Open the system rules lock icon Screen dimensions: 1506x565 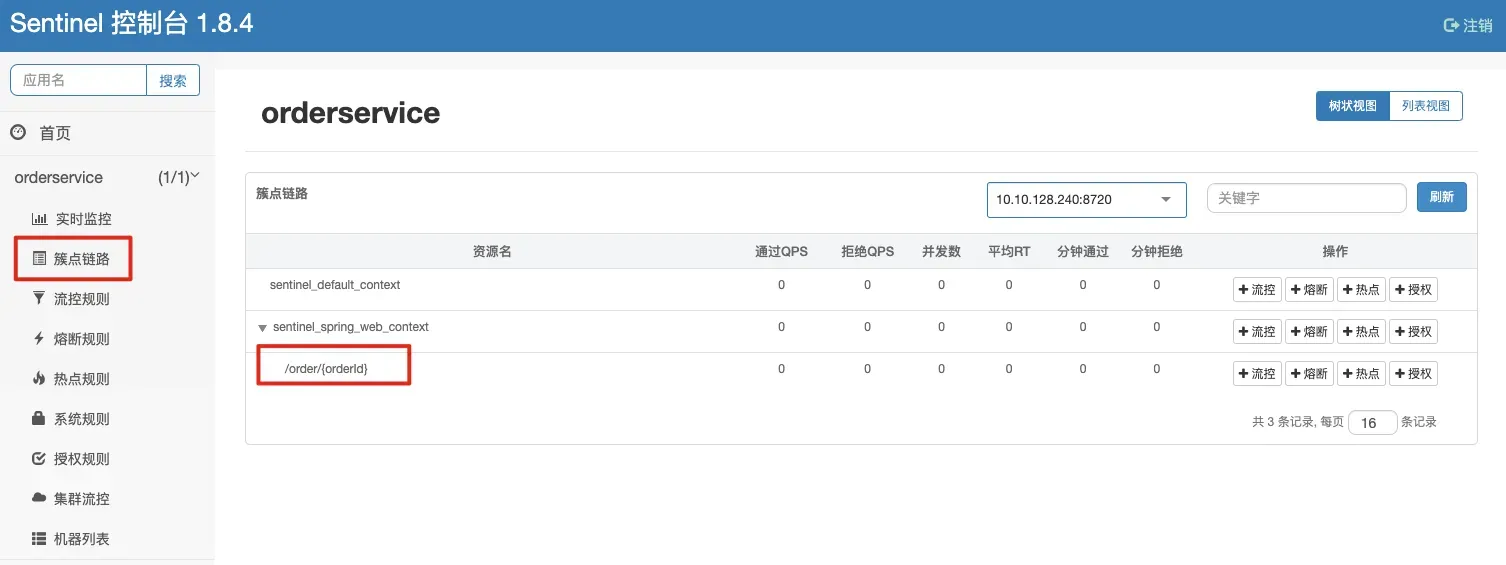pos(39,419)
